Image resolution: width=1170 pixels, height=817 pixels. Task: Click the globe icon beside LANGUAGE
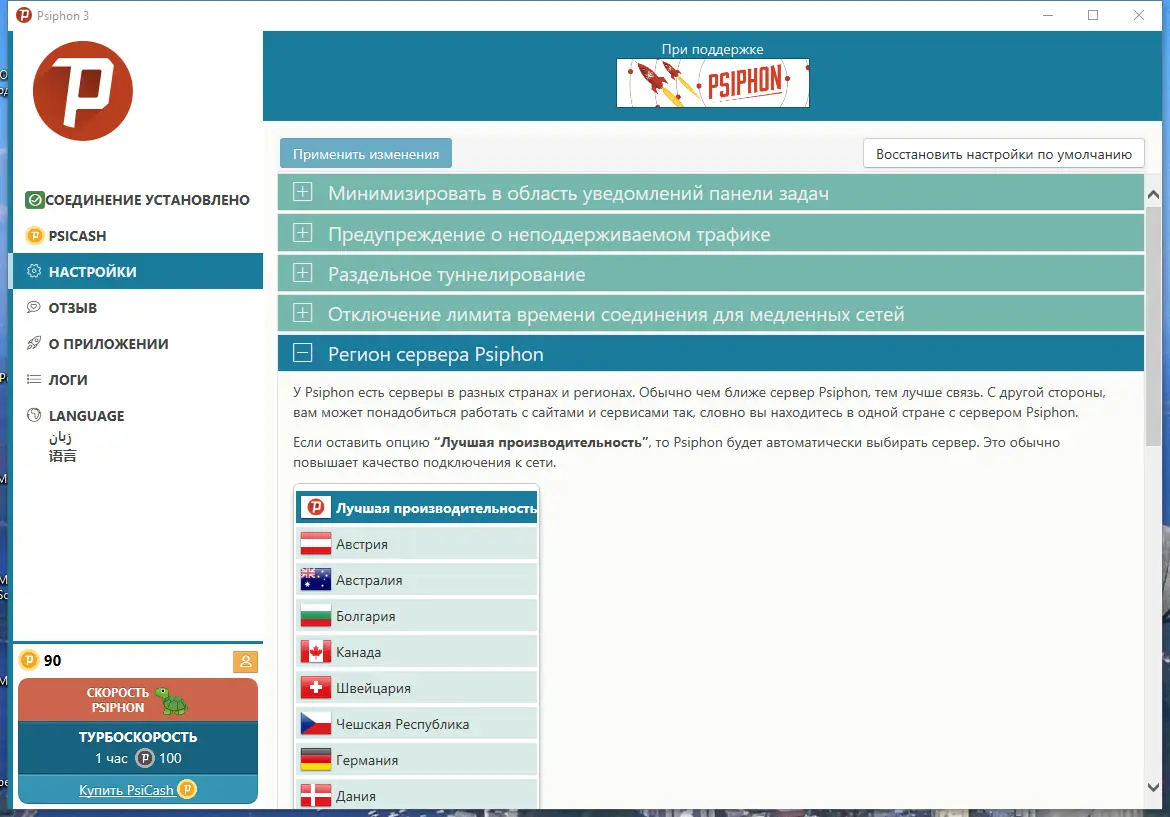tap(34, 415)
